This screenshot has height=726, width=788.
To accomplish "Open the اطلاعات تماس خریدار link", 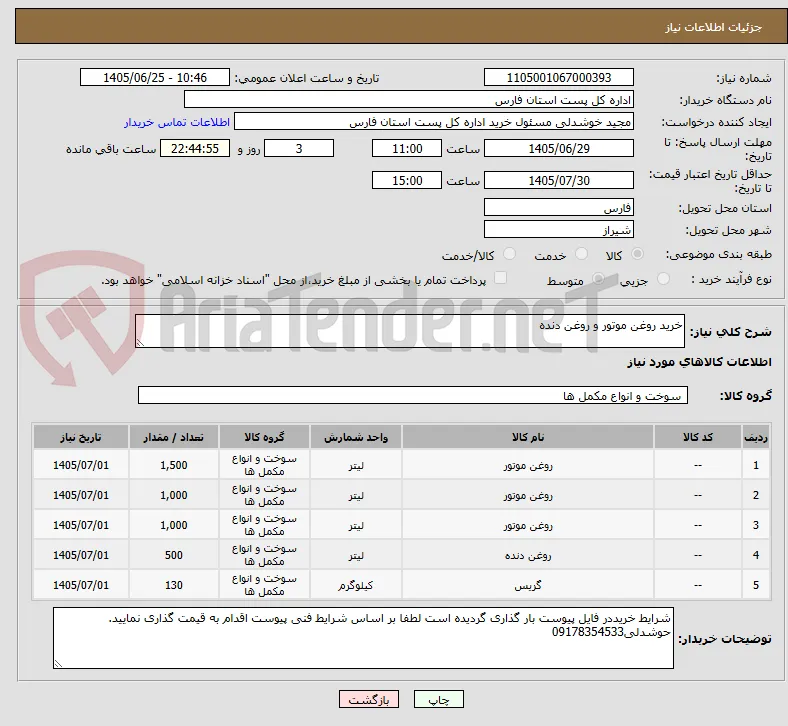I will click(177, 122).
